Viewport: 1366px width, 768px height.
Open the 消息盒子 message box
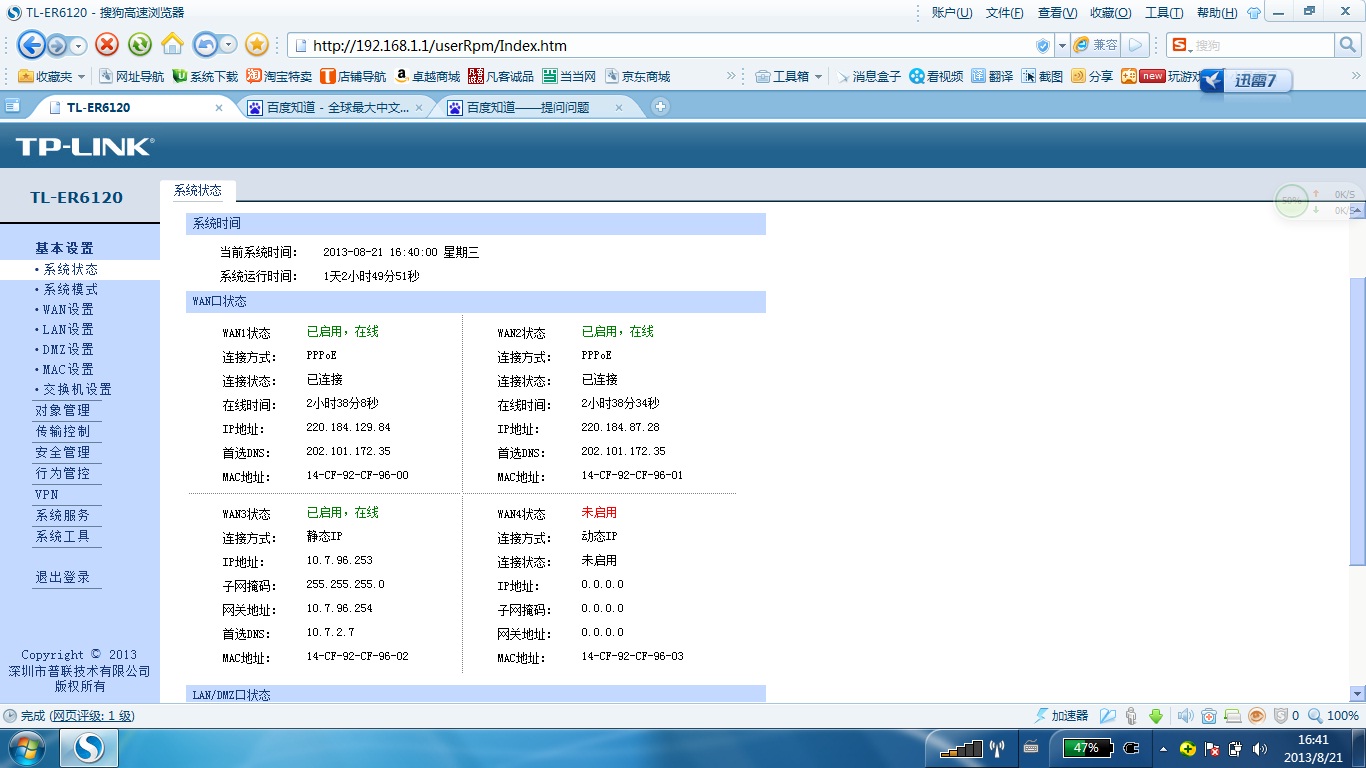coord(869,76)
